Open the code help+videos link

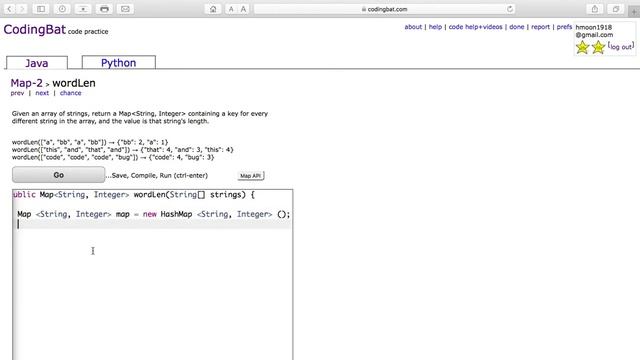pos(476,27)
